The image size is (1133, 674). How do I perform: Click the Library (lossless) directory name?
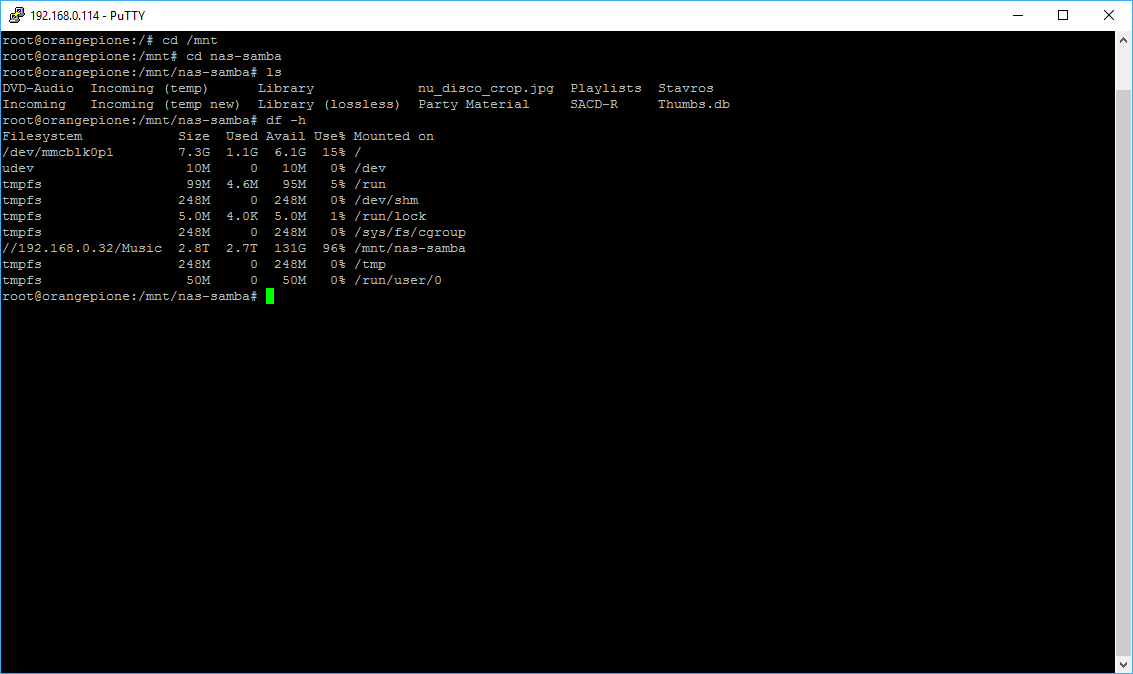pos(328,104)
